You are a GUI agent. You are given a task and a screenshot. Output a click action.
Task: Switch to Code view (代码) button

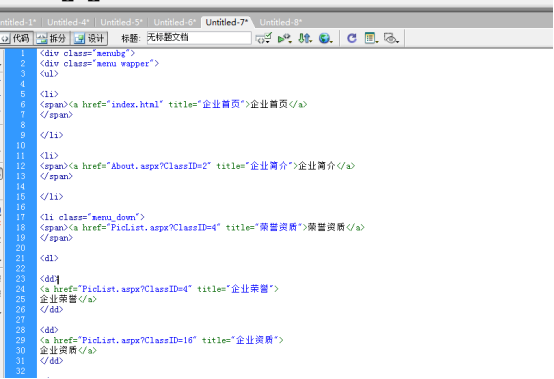pos(16,38)
